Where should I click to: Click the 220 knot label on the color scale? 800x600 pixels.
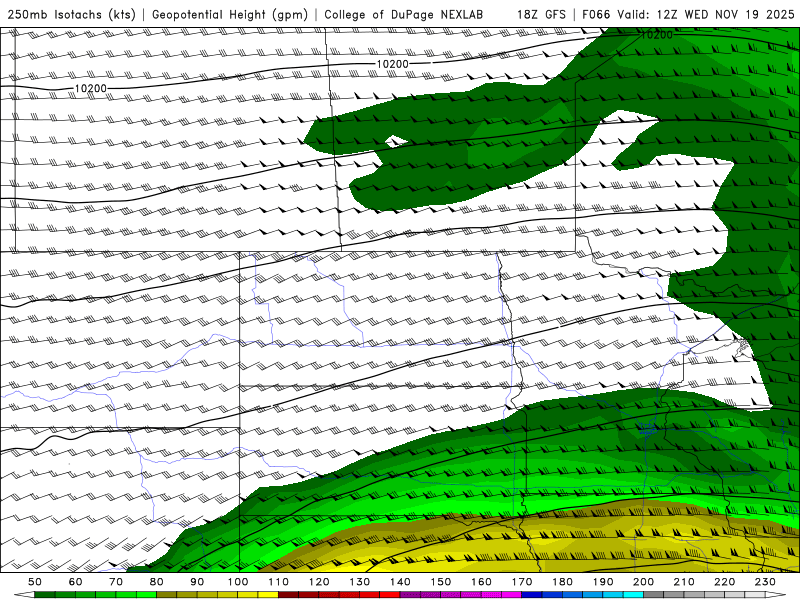[x=724, y=582]
